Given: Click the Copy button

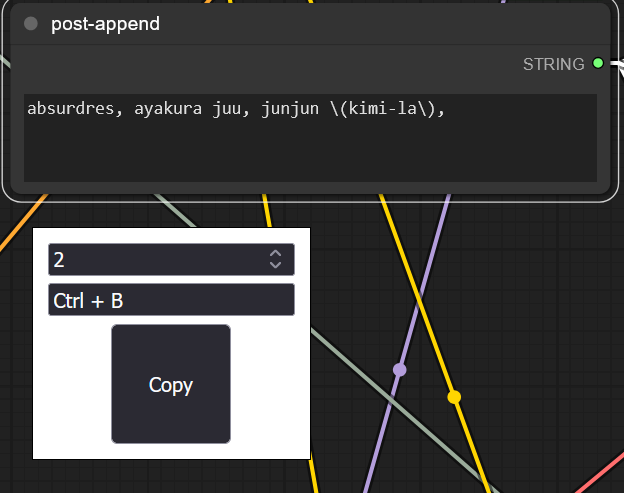Looking at the screenshot, I should pos(171,384).
